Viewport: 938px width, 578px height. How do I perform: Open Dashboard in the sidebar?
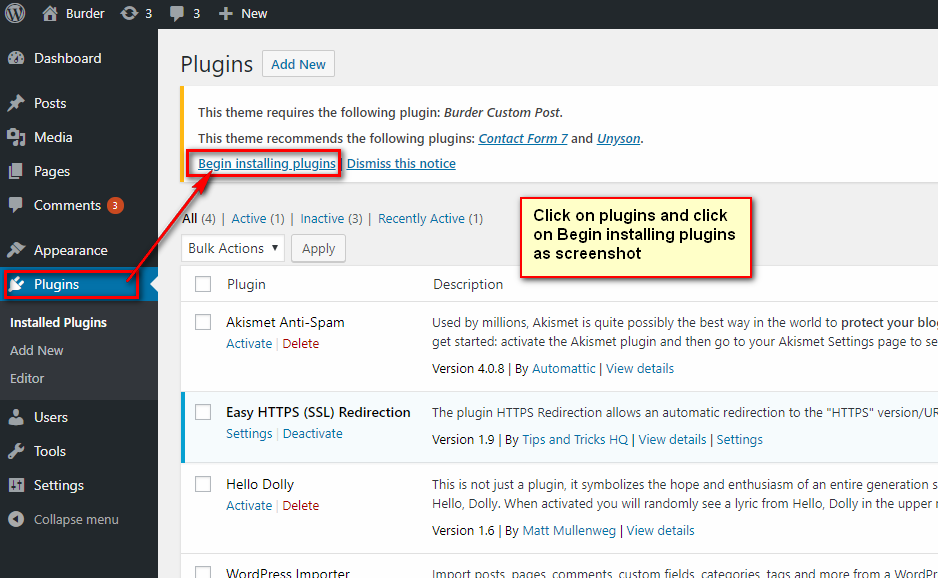tap(68, 58)
